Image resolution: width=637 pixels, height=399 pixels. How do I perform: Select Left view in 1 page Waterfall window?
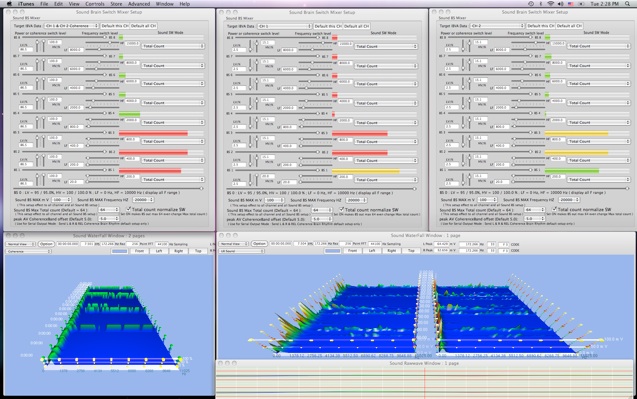372,251
